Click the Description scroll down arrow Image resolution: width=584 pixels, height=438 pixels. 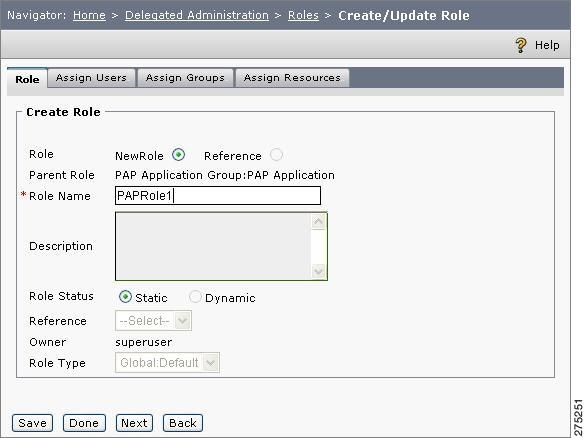(318, 271)
